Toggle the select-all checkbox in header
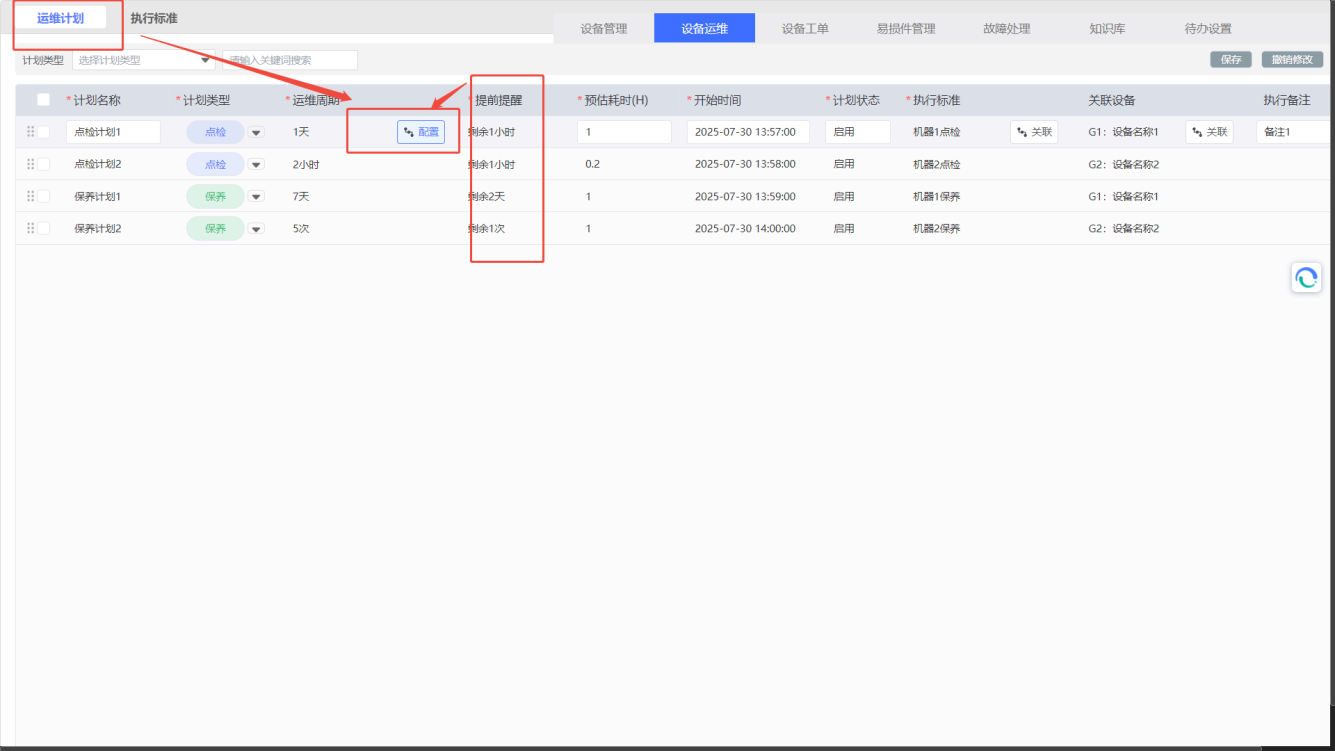 point(43,100)
